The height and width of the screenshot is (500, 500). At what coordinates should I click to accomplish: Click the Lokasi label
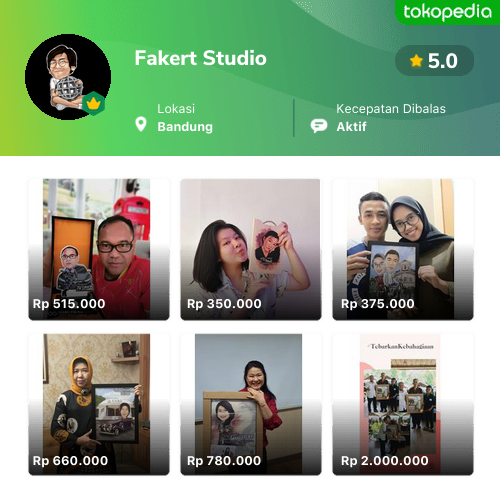click(176, 109)
